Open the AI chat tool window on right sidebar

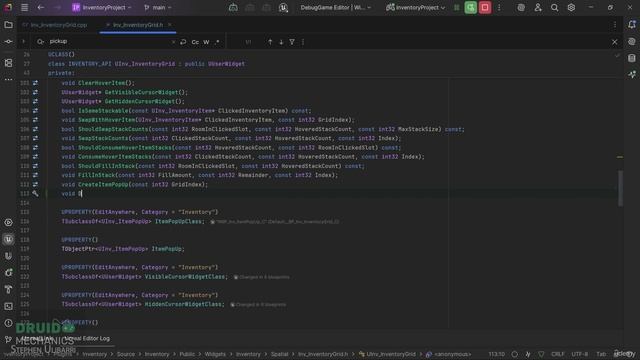632,41
